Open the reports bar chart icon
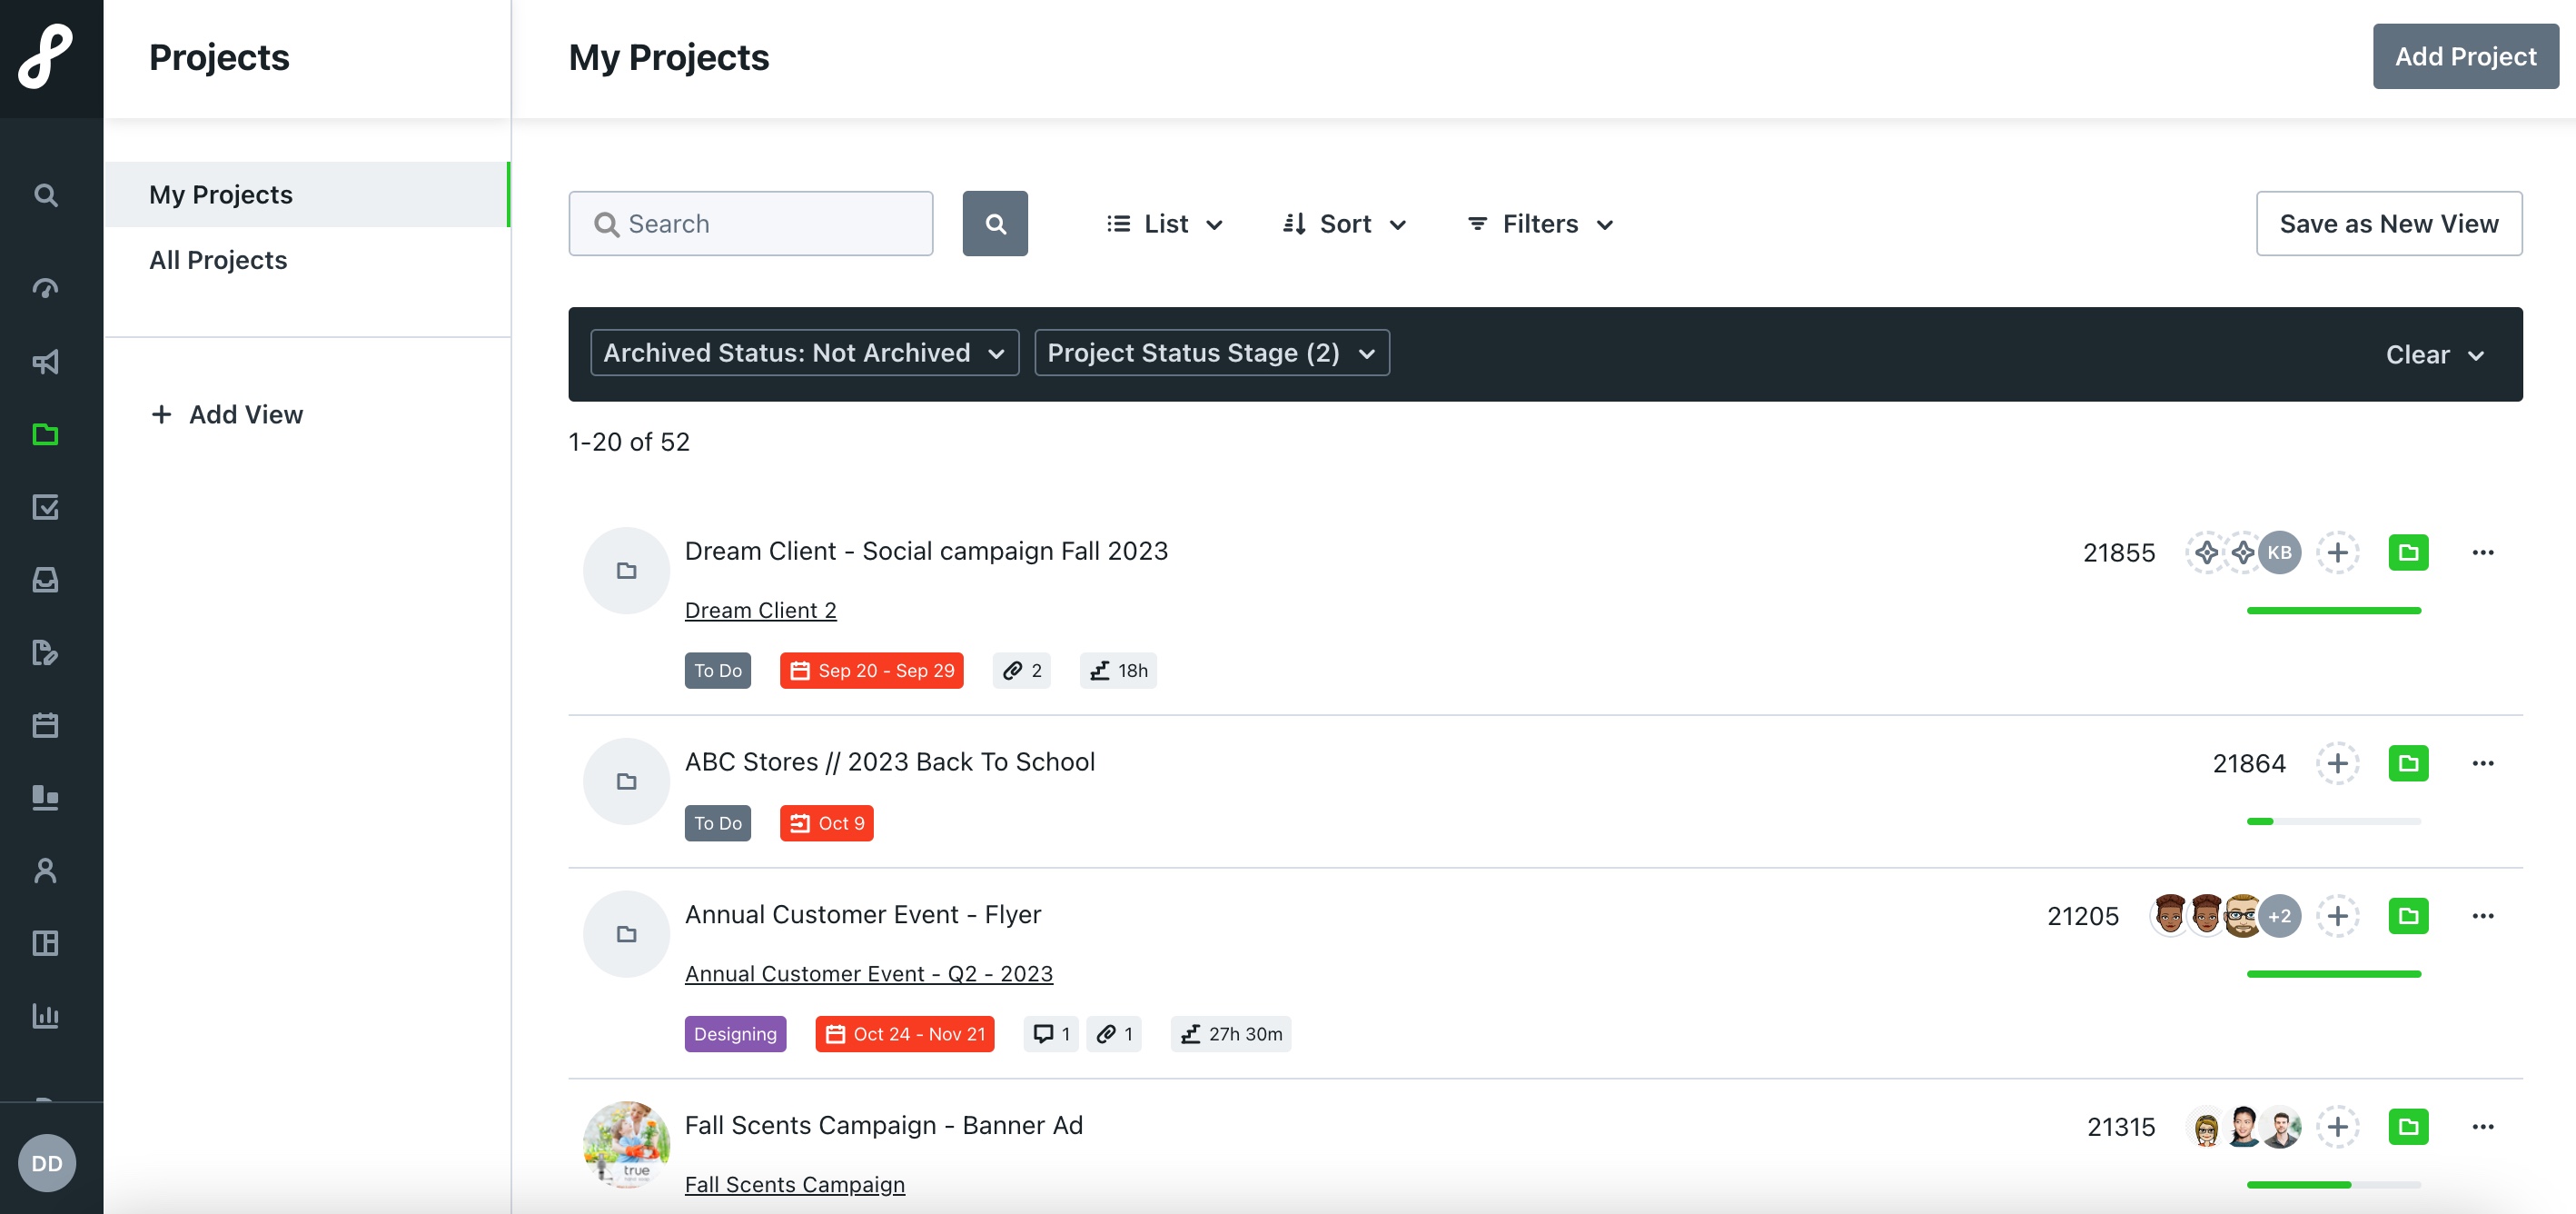2576x1214 pixels. point(45,1016)
